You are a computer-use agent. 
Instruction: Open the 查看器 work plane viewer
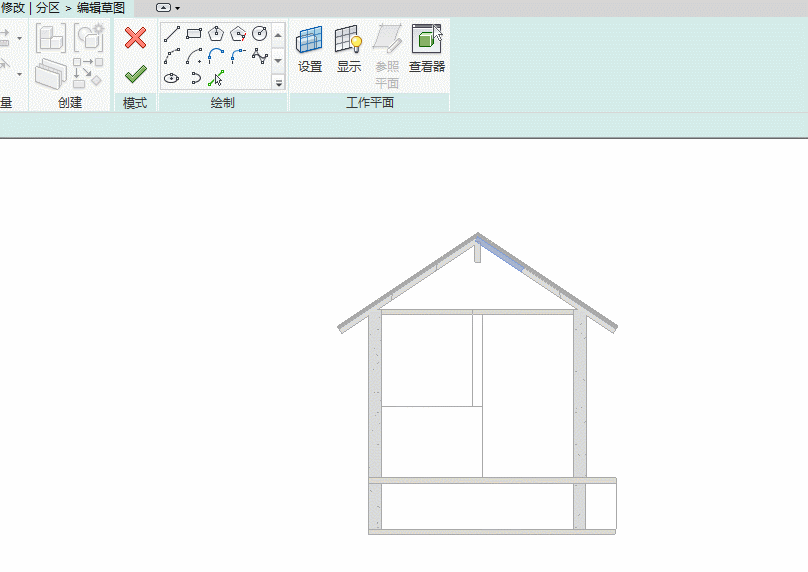[x=427, y=49]
